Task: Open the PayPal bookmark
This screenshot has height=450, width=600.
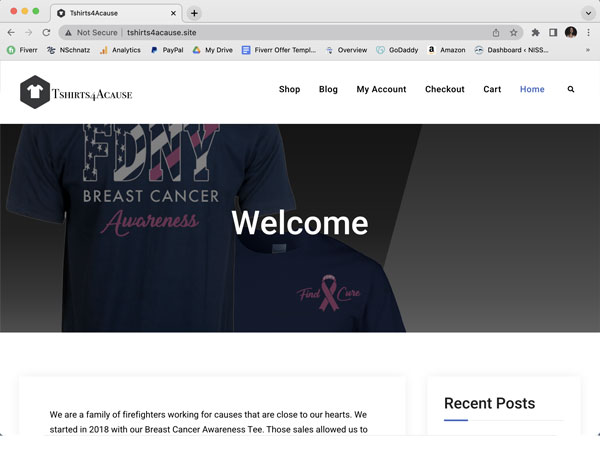Action: [x=167, y=50]
